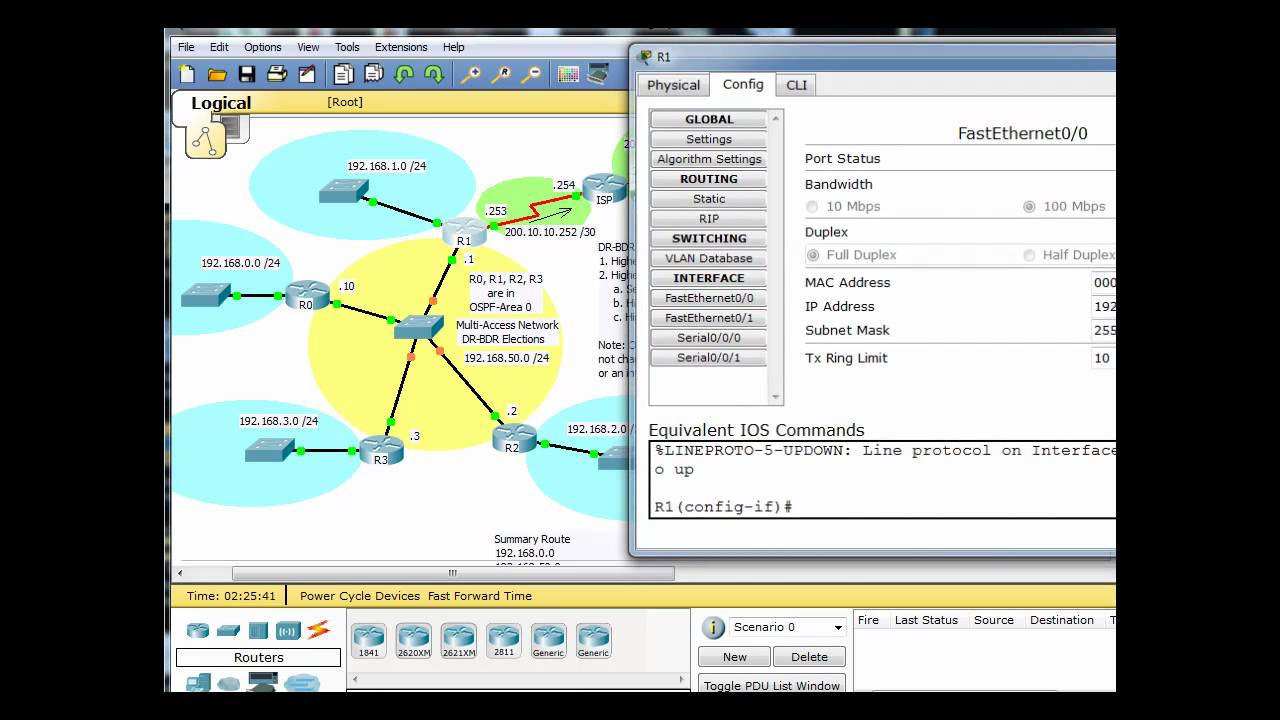
Task: Click the central switch in the topology
Action: click(418, 326)
